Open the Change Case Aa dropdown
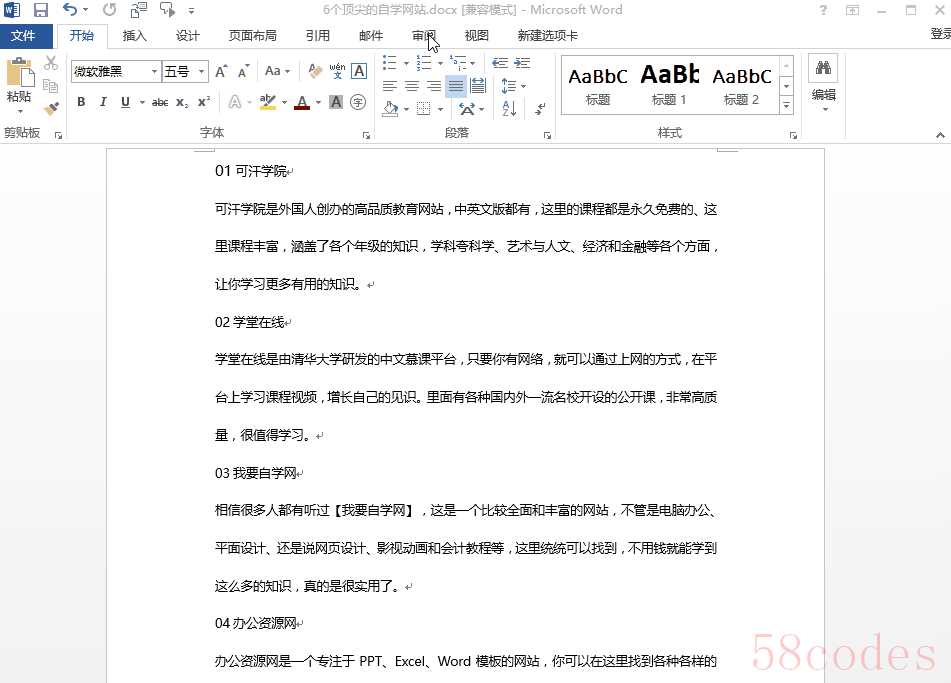951x683 pixels. tap(278, 71)
